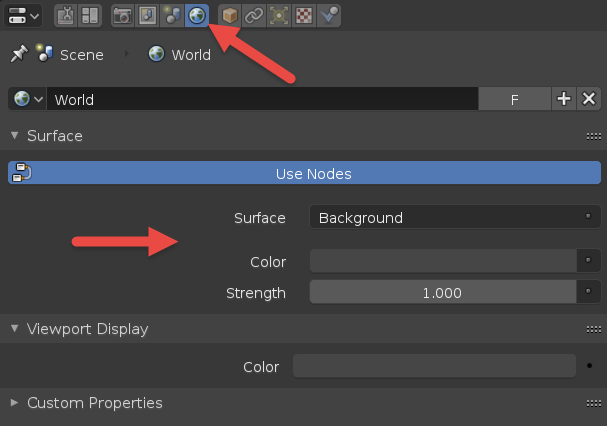Click the link dot beside Surface Color
607x426 pixels.
pos(588,261)
